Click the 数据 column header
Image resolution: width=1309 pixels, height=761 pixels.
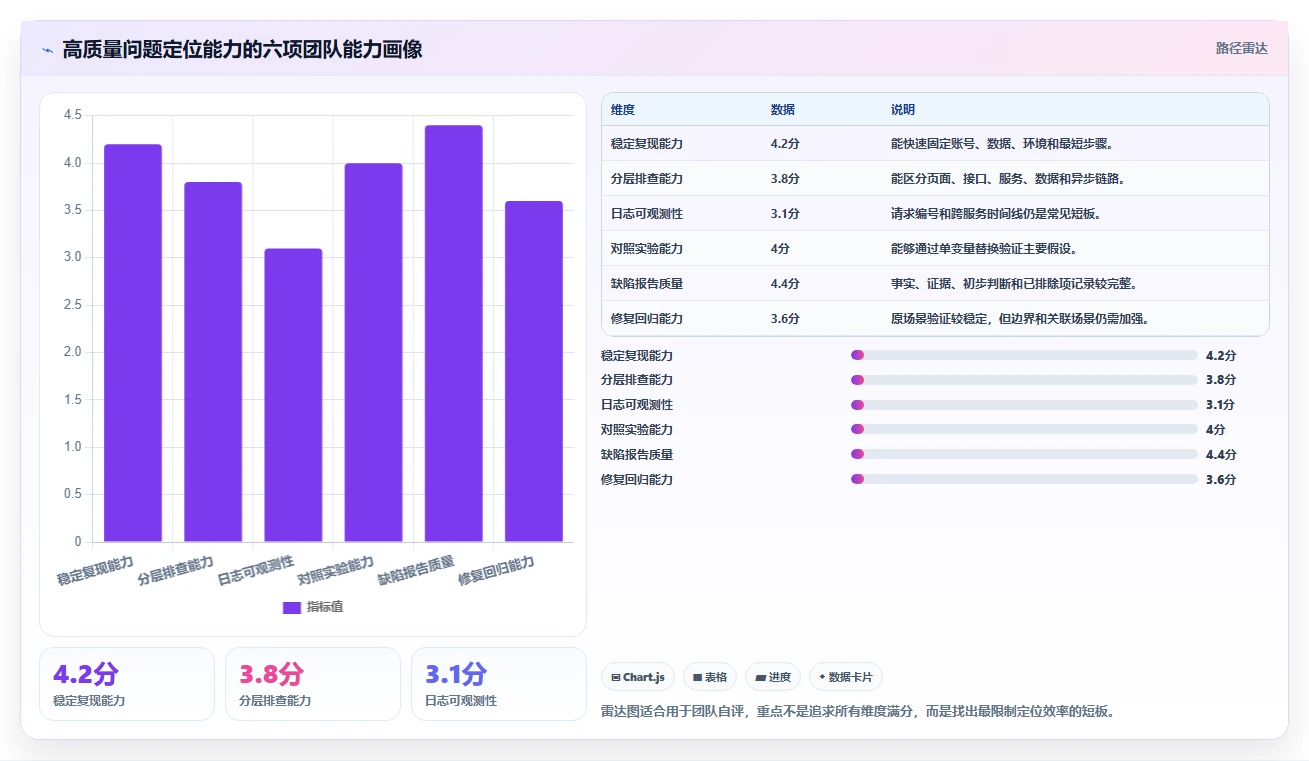pos(783,110)
